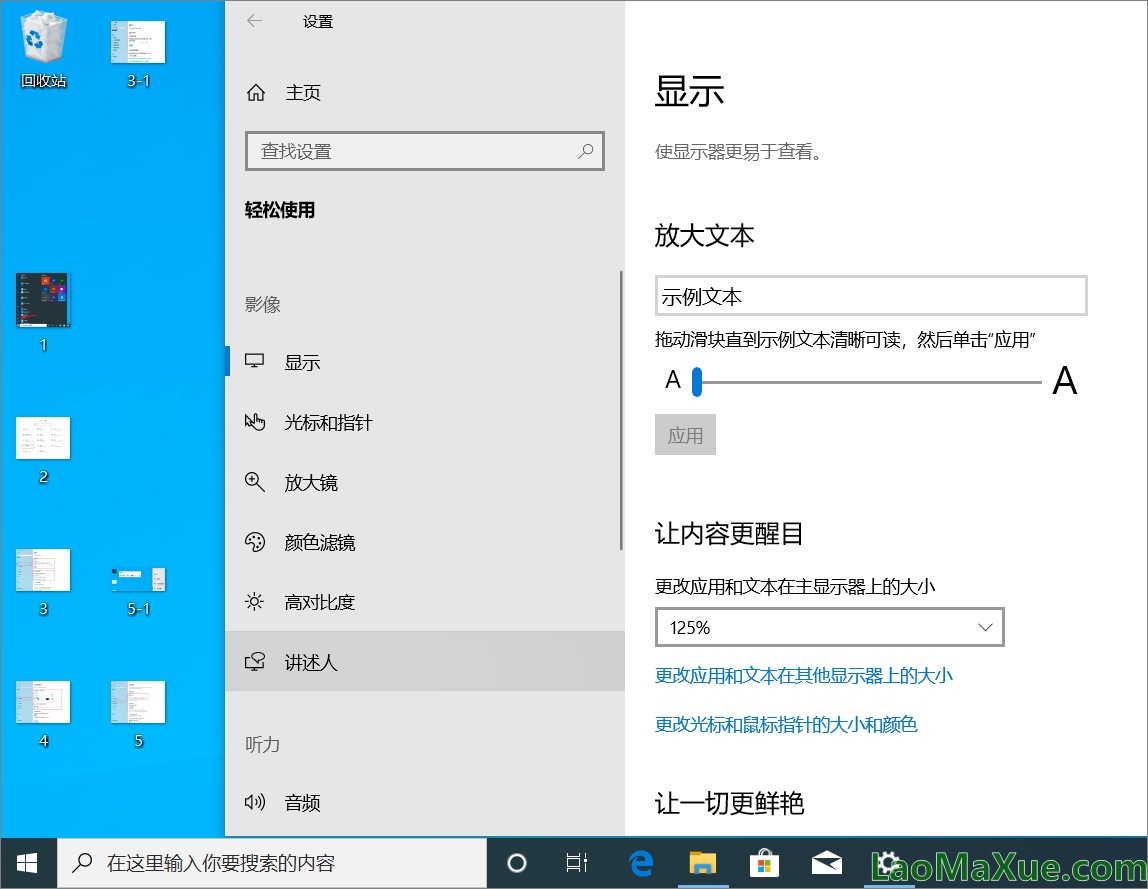Click the back arrow in Settings

[255, 20]
